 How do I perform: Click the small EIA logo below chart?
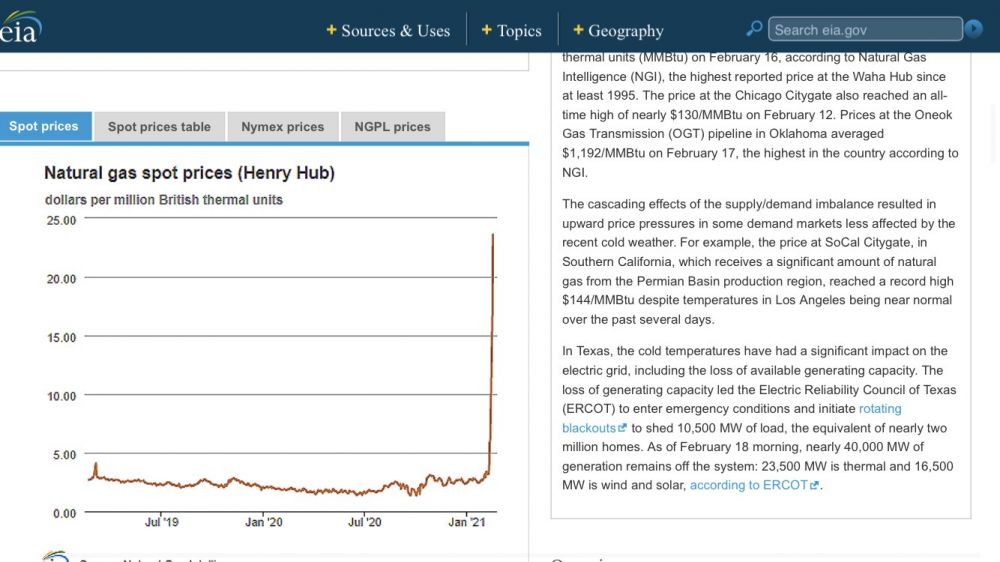55,557
